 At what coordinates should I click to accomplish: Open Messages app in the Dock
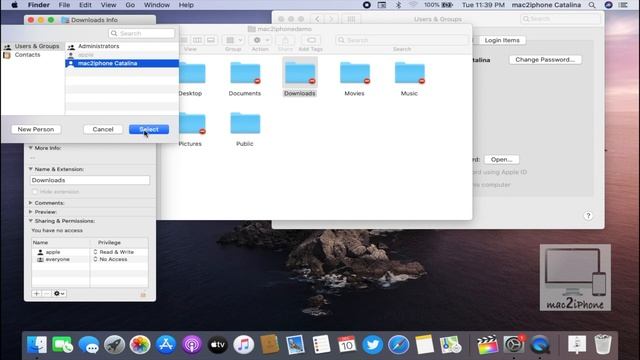(89, 345)
